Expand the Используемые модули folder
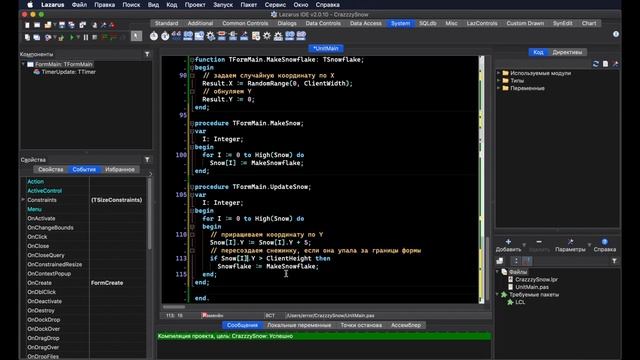Image resolution: width=640 pixels, height=360 pixels. pos(498,73)
